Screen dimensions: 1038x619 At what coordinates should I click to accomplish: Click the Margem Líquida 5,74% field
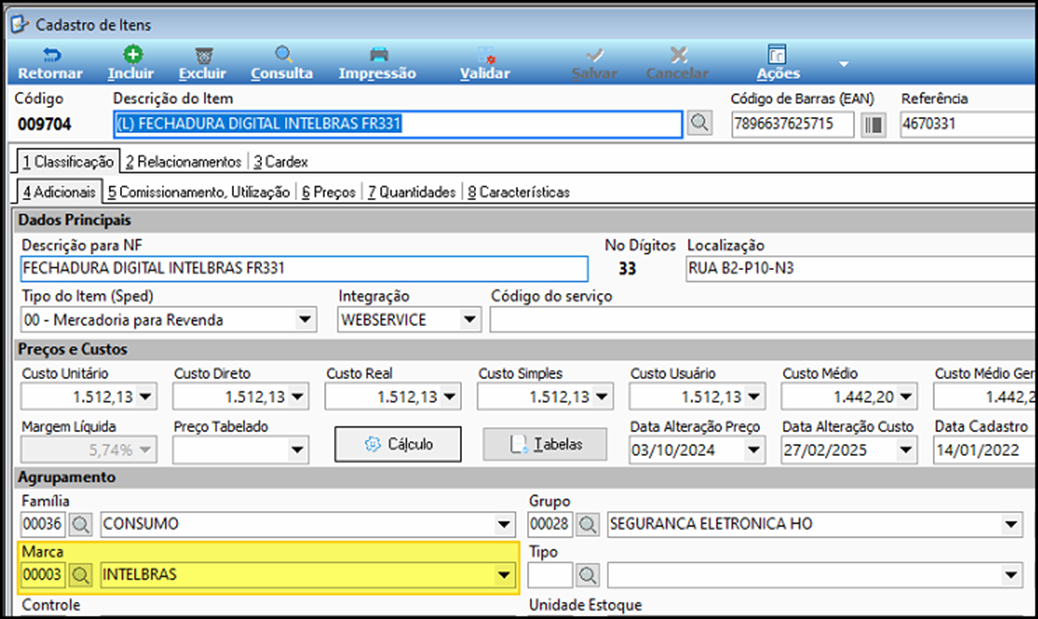click(x=89, y=450)
